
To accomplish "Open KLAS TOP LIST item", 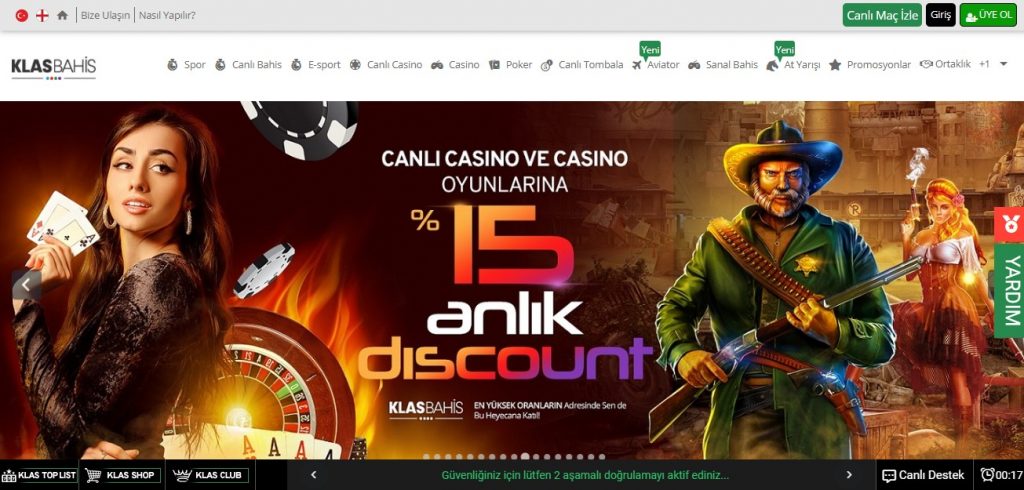I will pyautogui.click(x=39, y=475).
